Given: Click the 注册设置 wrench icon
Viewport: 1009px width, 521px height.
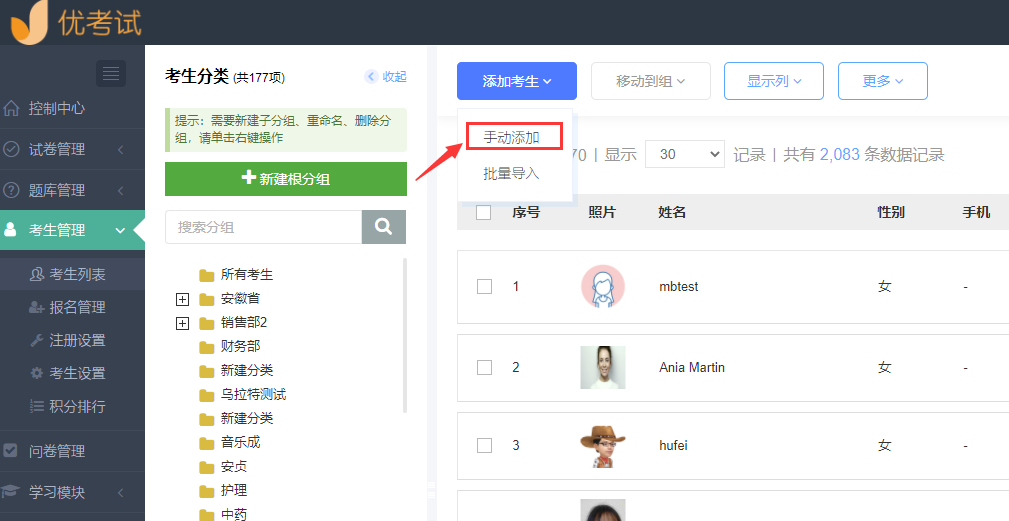Looking at the screenshot, I should tap(37, 340).
